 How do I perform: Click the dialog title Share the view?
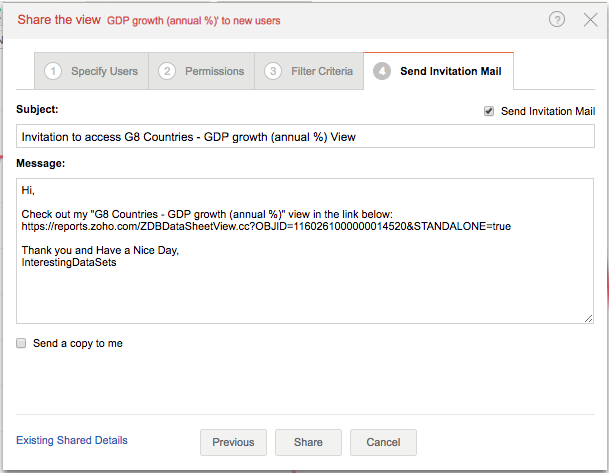[58, 19]
